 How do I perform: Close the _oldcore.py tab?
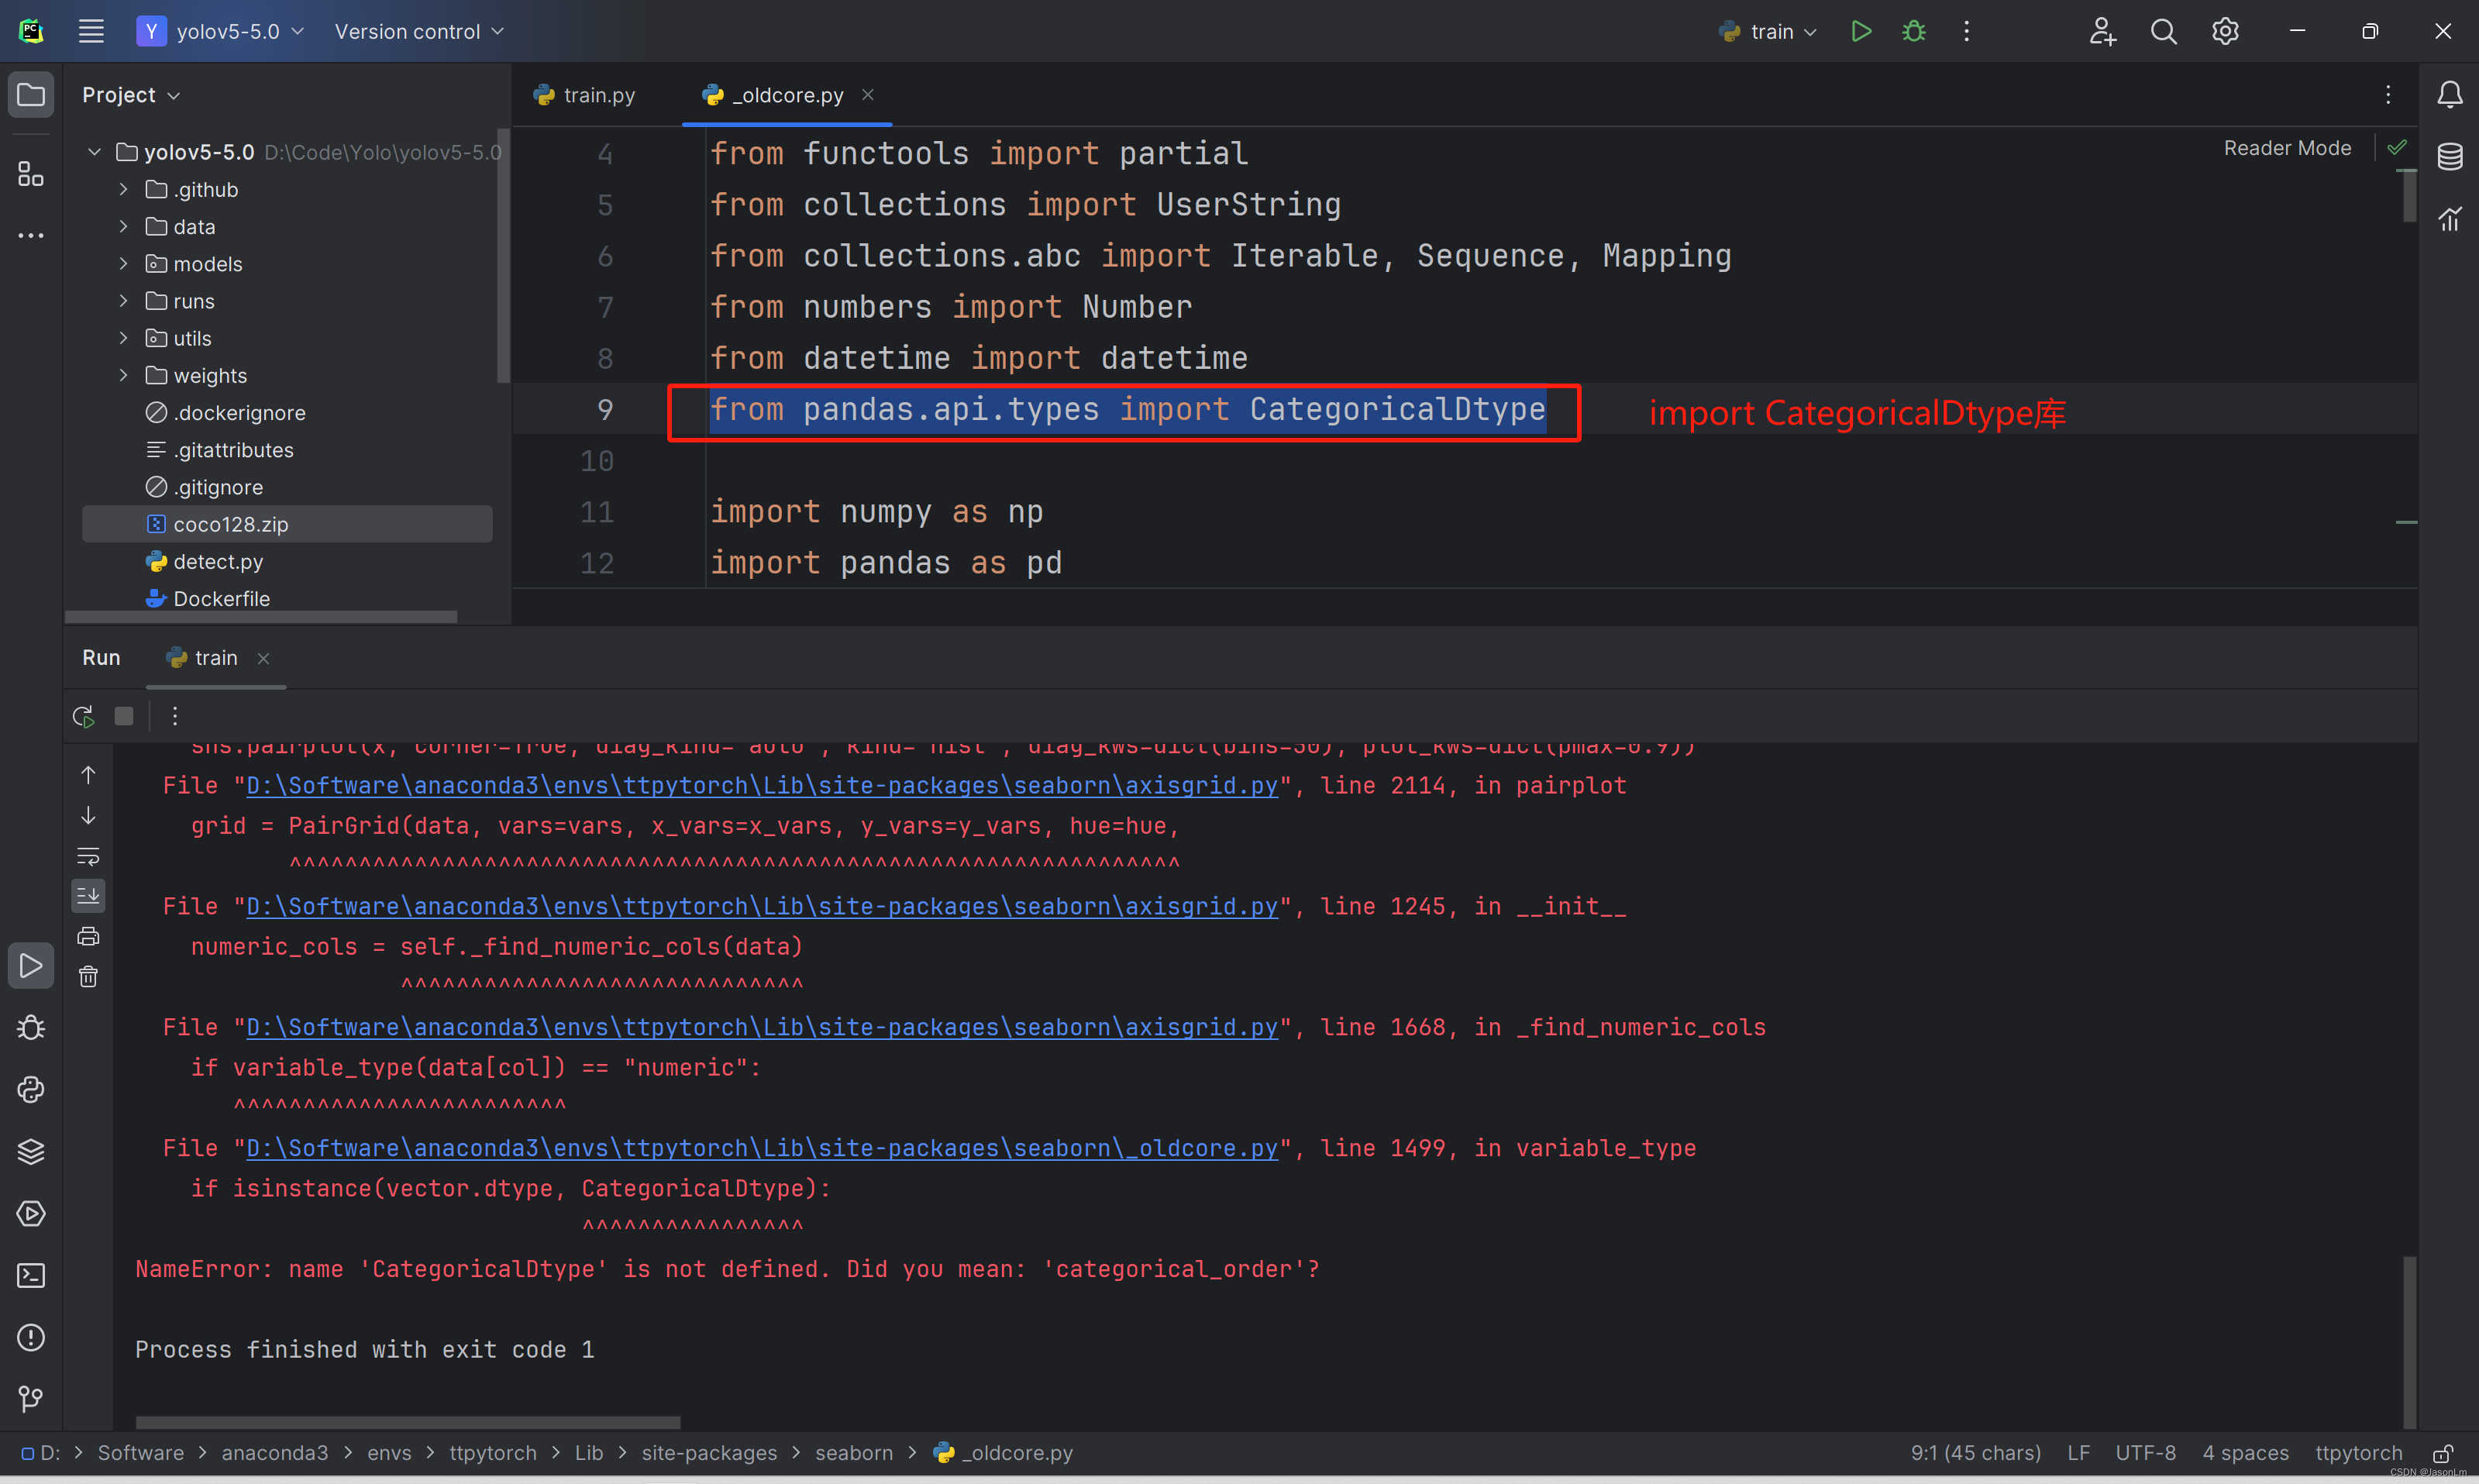[867, 94]
